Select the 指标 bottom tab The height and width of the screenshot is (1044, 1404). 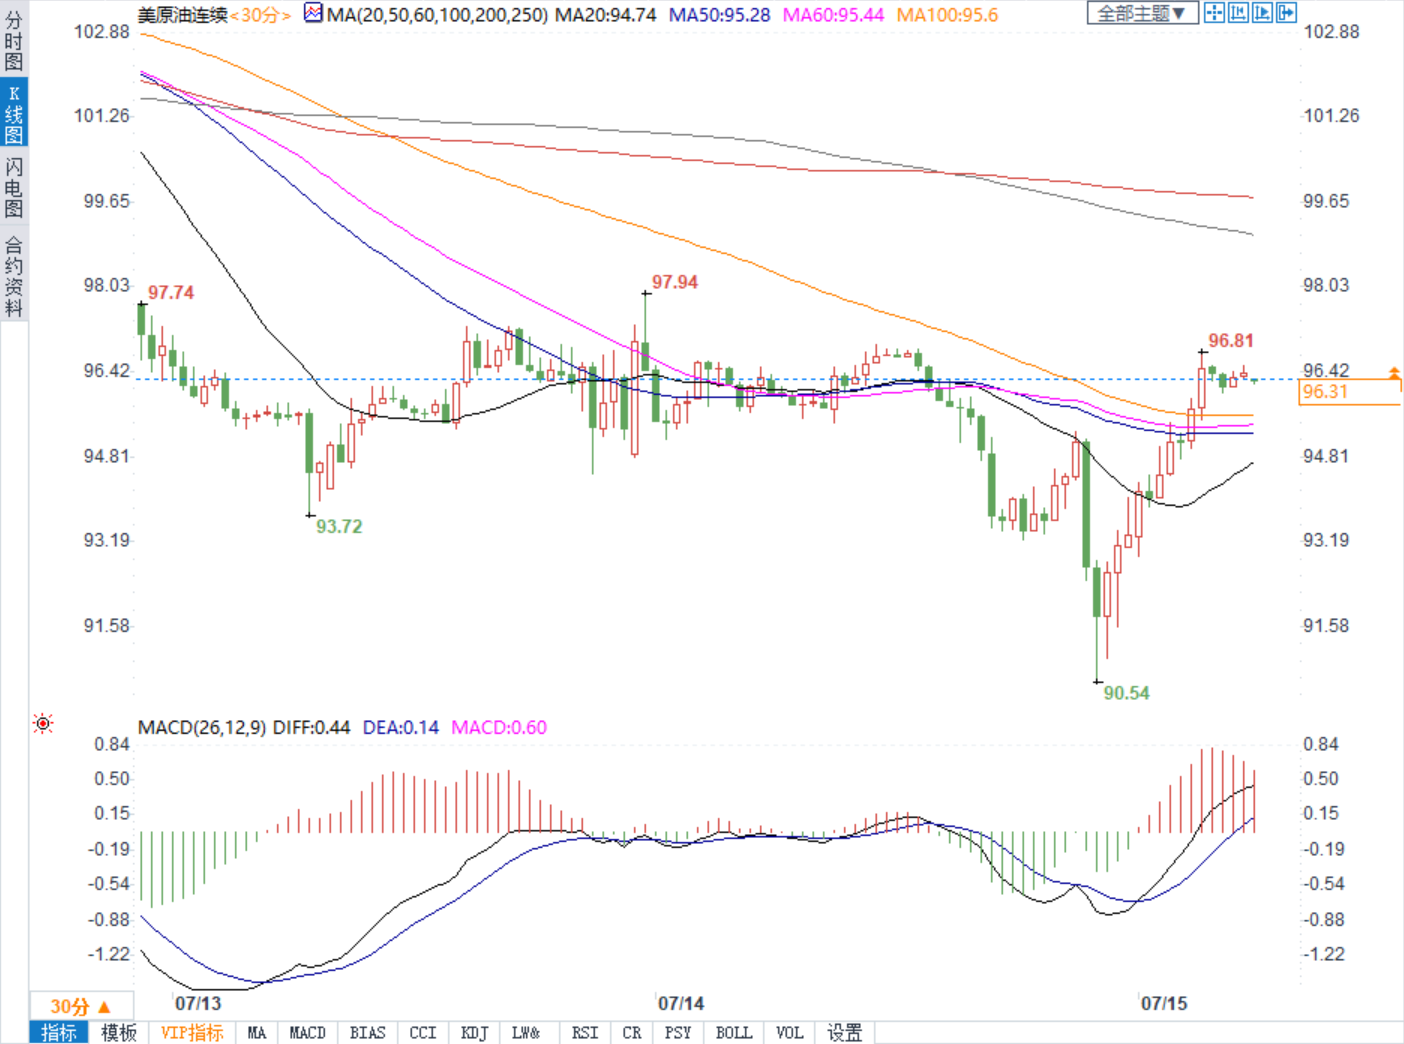tap(58, 1033)
